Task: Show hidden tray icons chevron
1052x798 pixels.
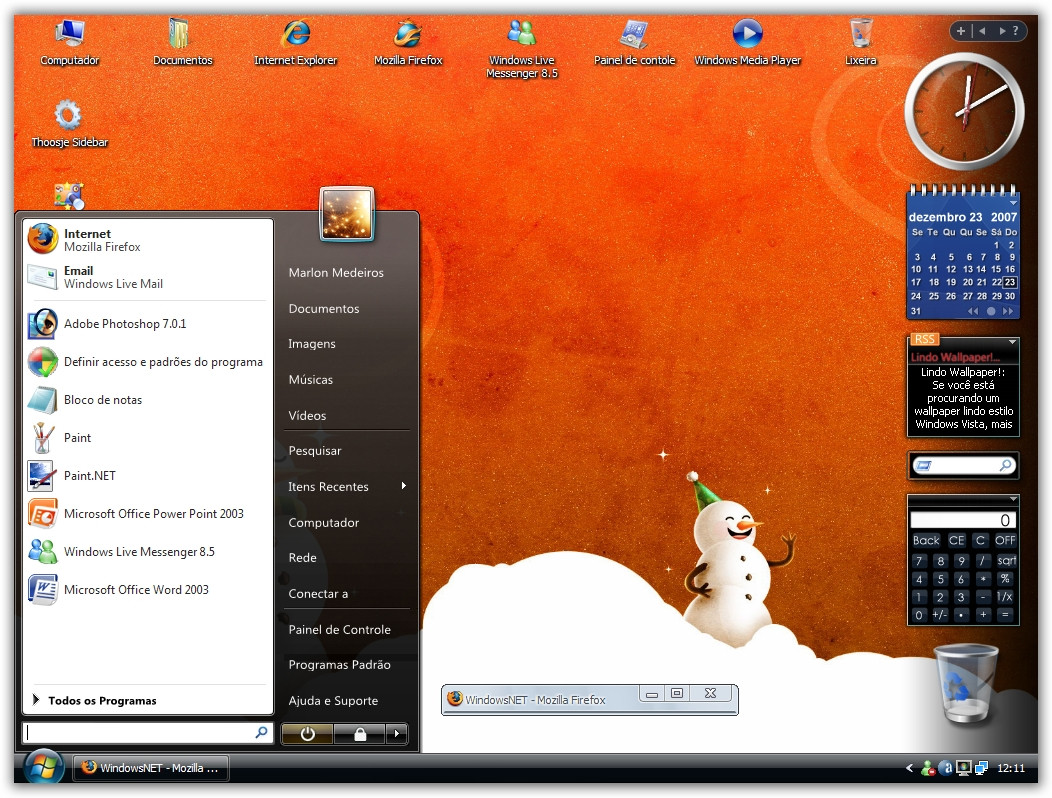Action: (910, 768)
